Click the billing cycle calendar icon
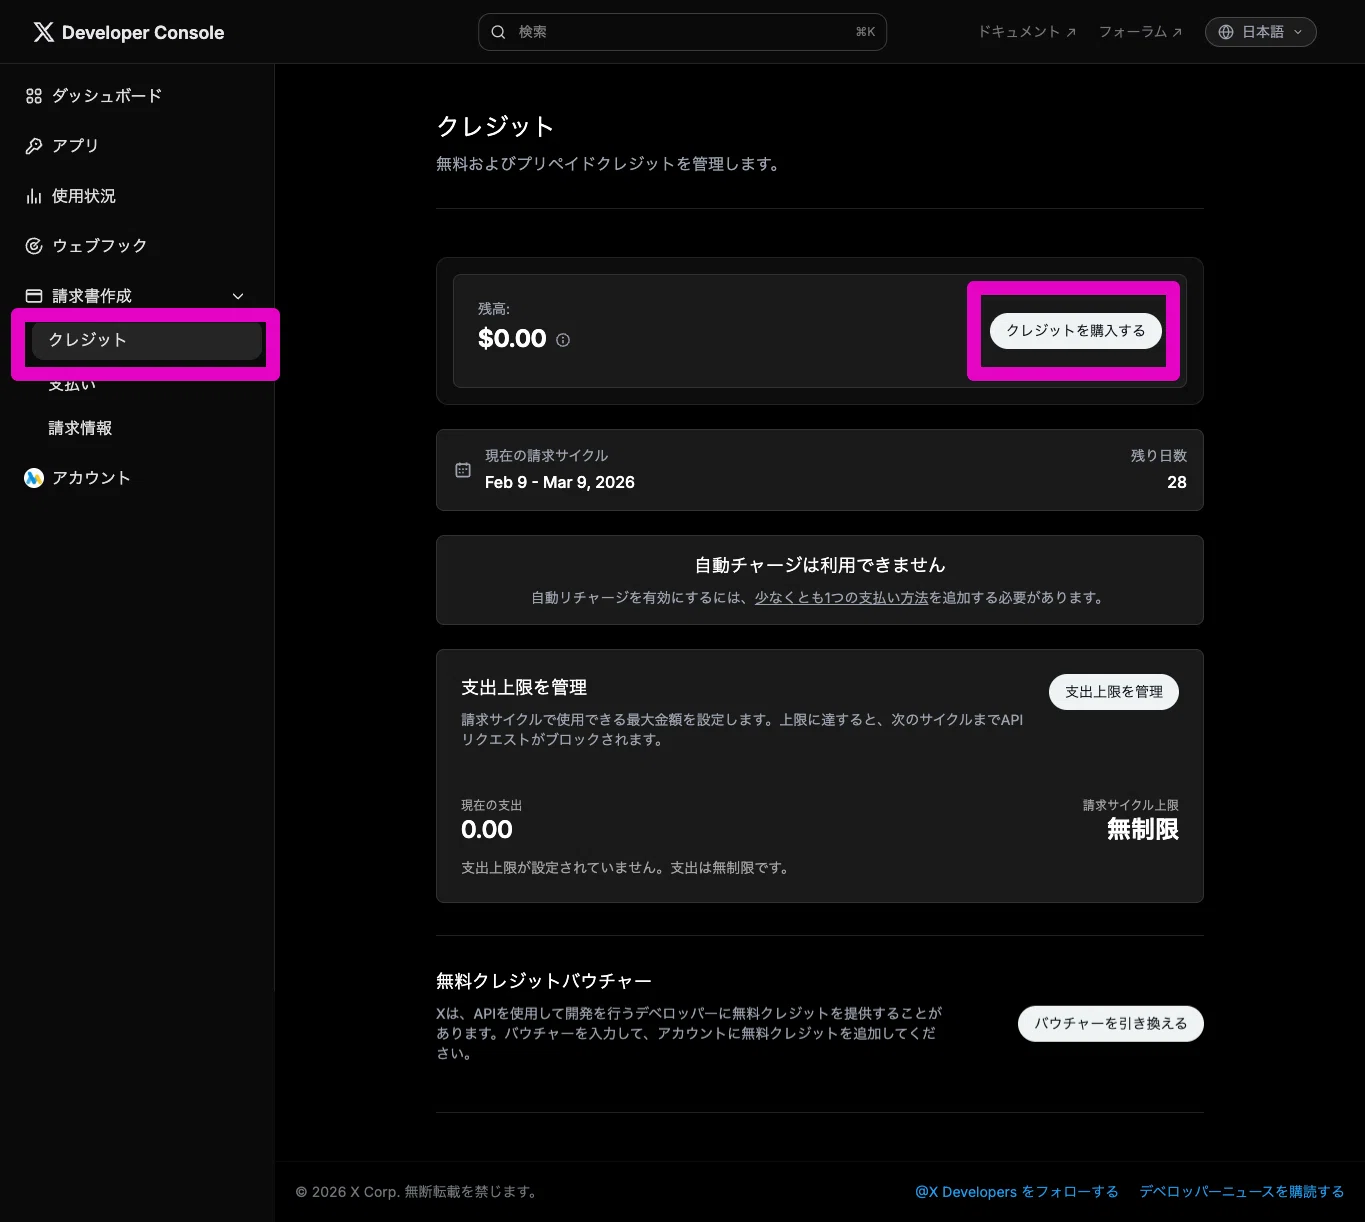 463,470
